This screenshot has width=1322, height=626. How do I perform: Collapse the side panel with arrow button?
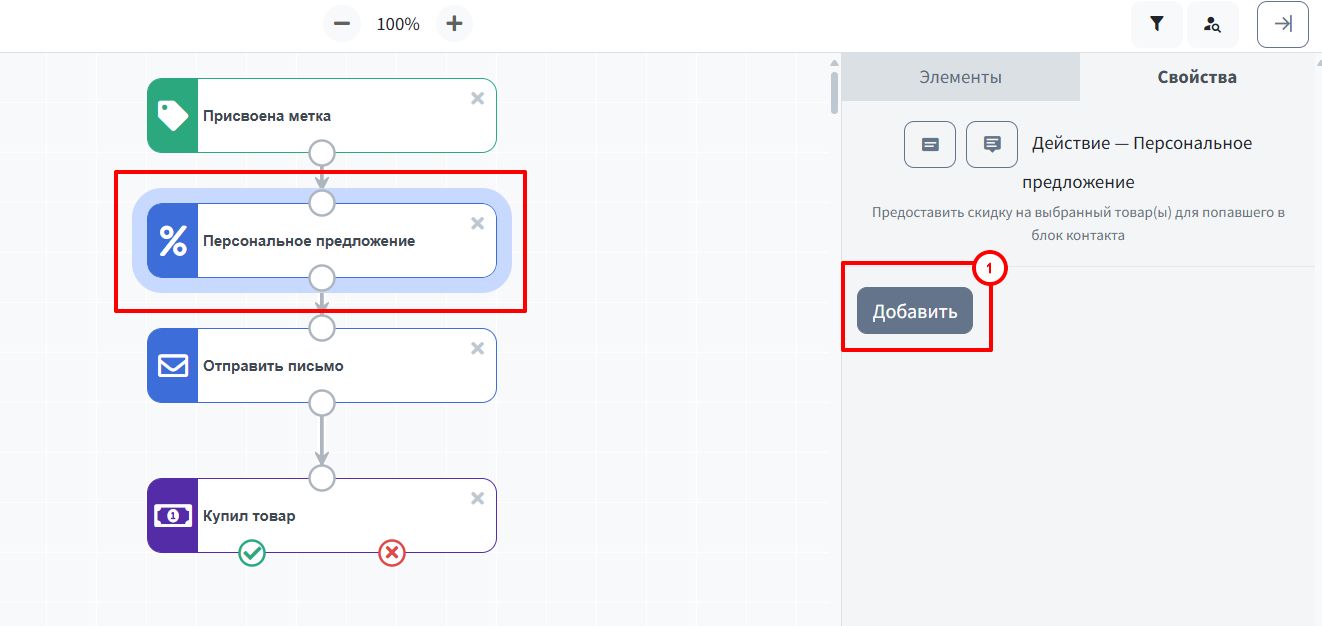(1283, 24)
